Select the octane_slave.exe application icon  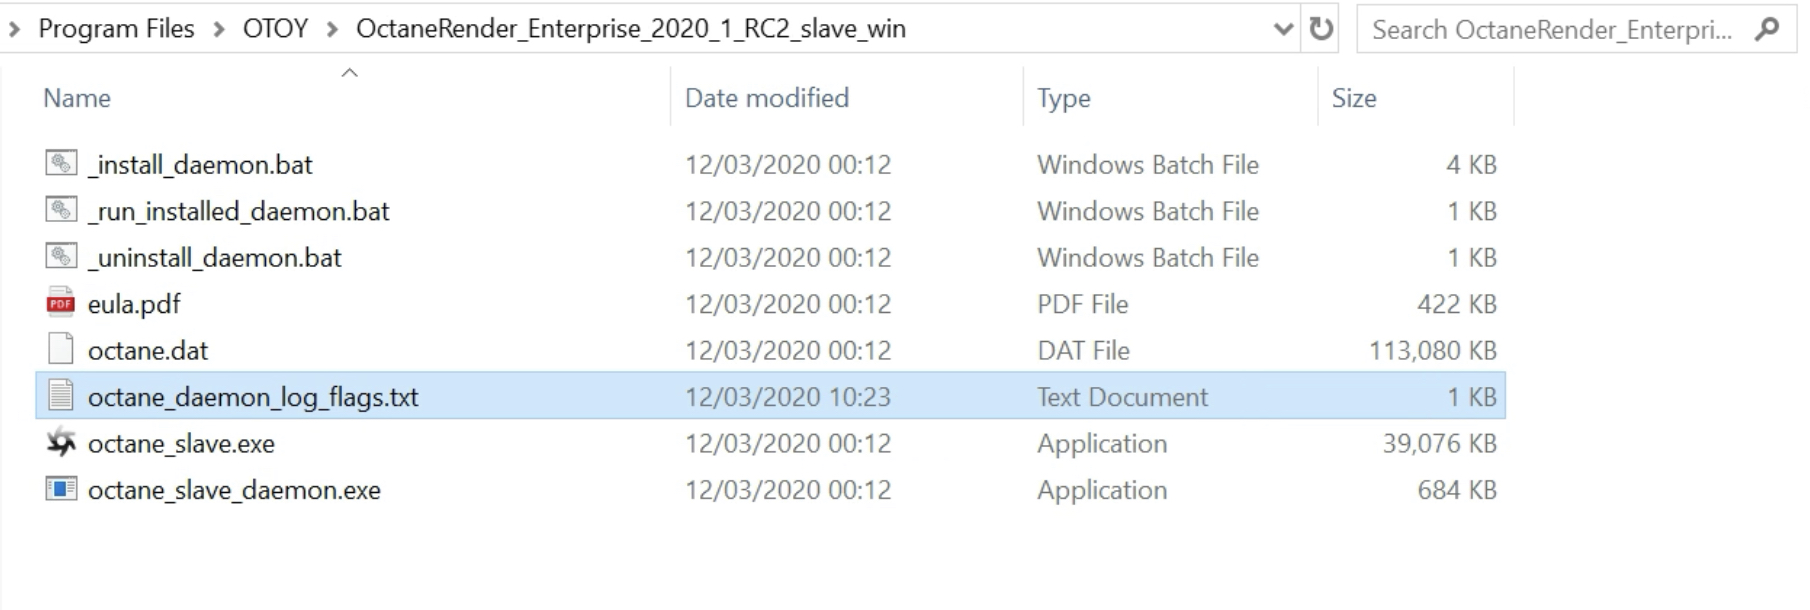coord(61,443)
